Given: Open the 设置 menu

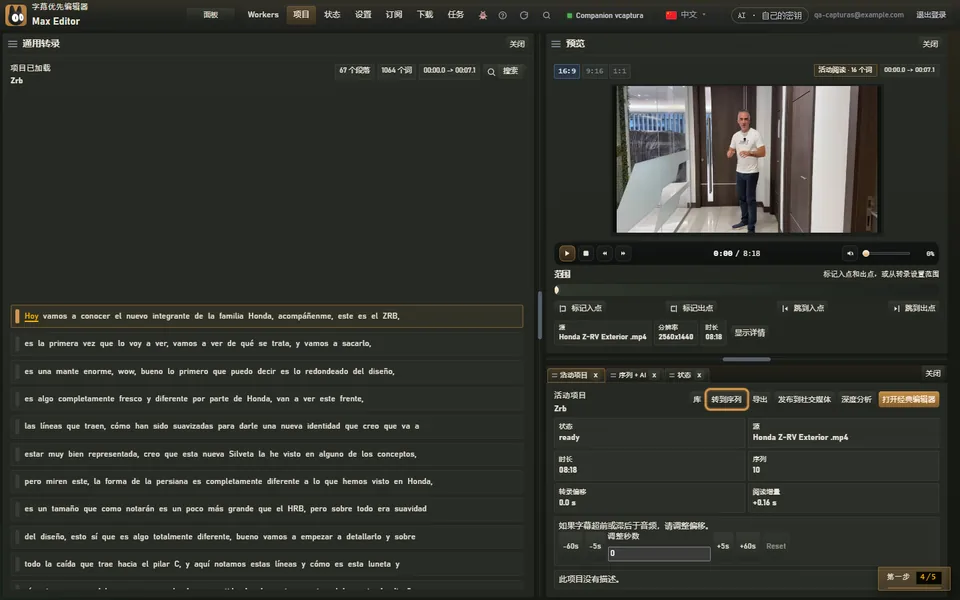Looking at the screenshot, I should click(363, 15).
